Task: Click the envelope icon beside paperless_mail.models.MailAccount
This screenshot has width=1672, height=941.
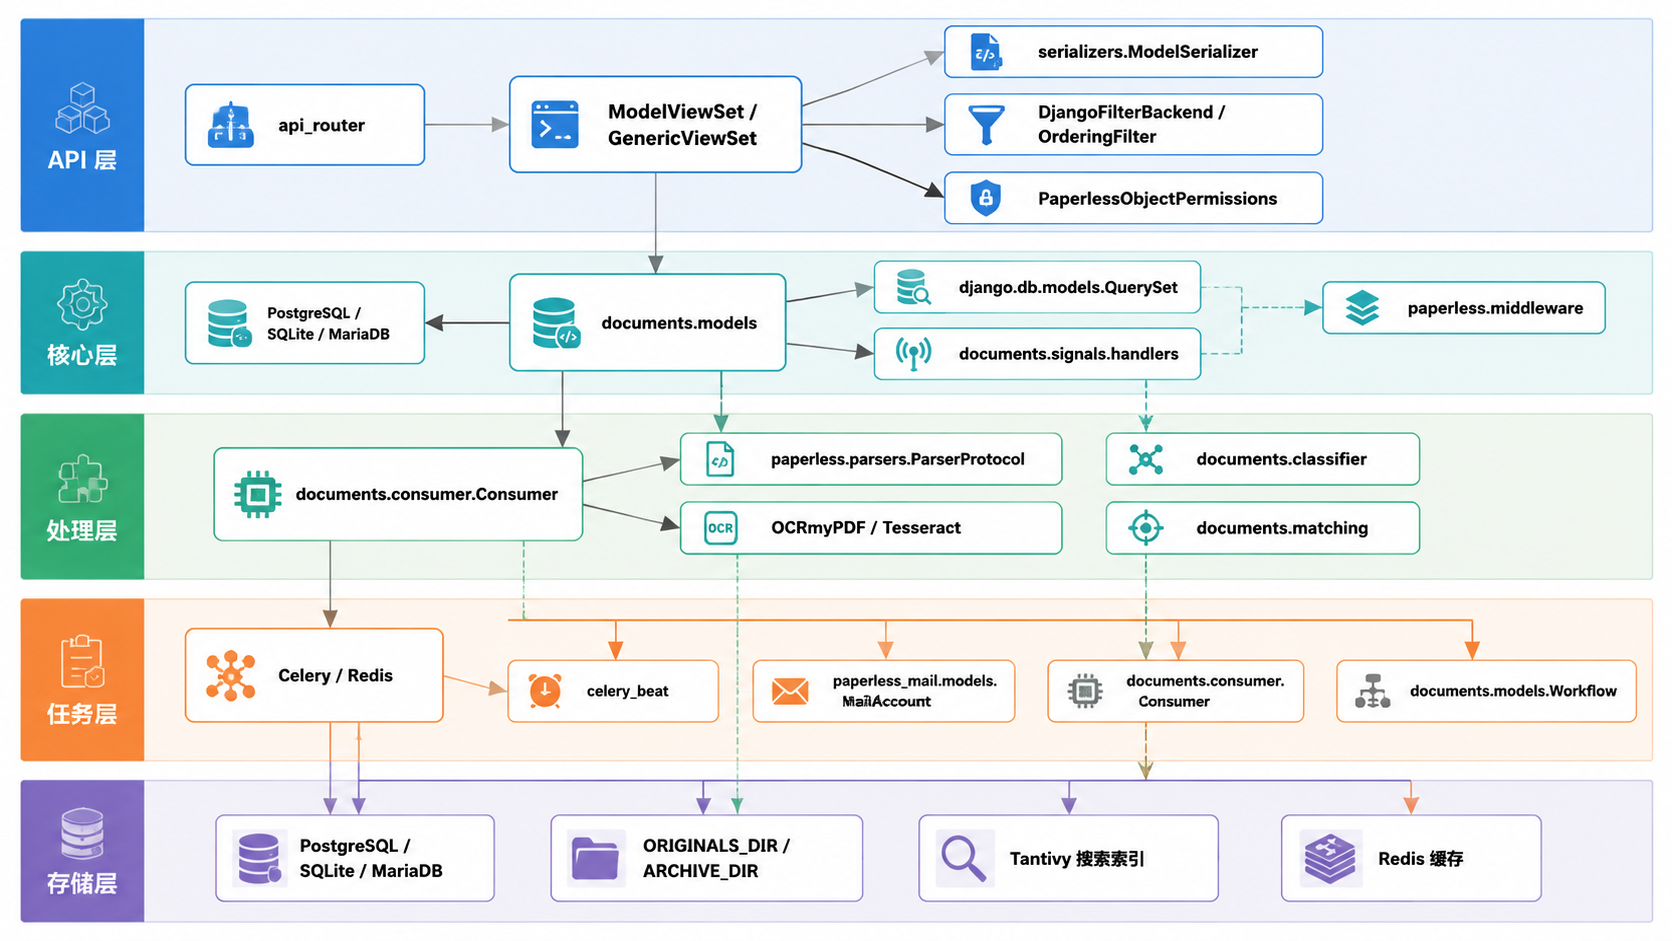Action: coord(790,691)
